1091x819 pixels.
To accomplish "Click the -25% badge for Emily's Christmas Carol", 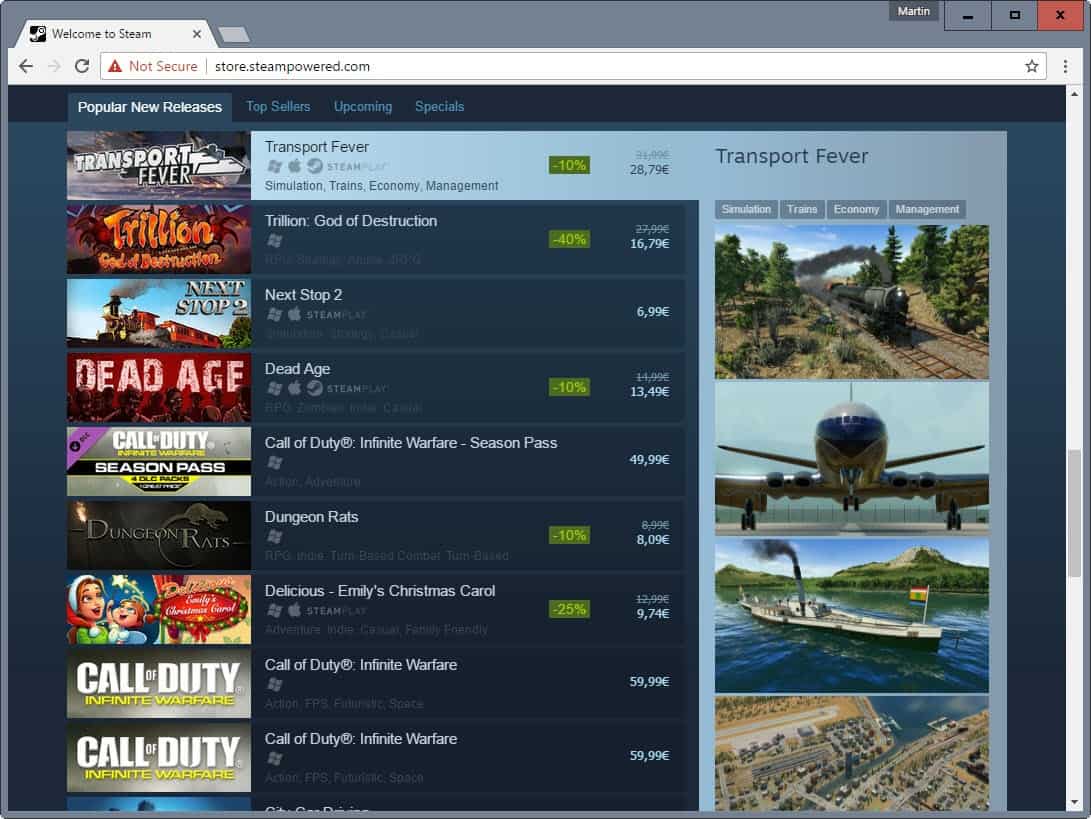I will tap(568, 609).
